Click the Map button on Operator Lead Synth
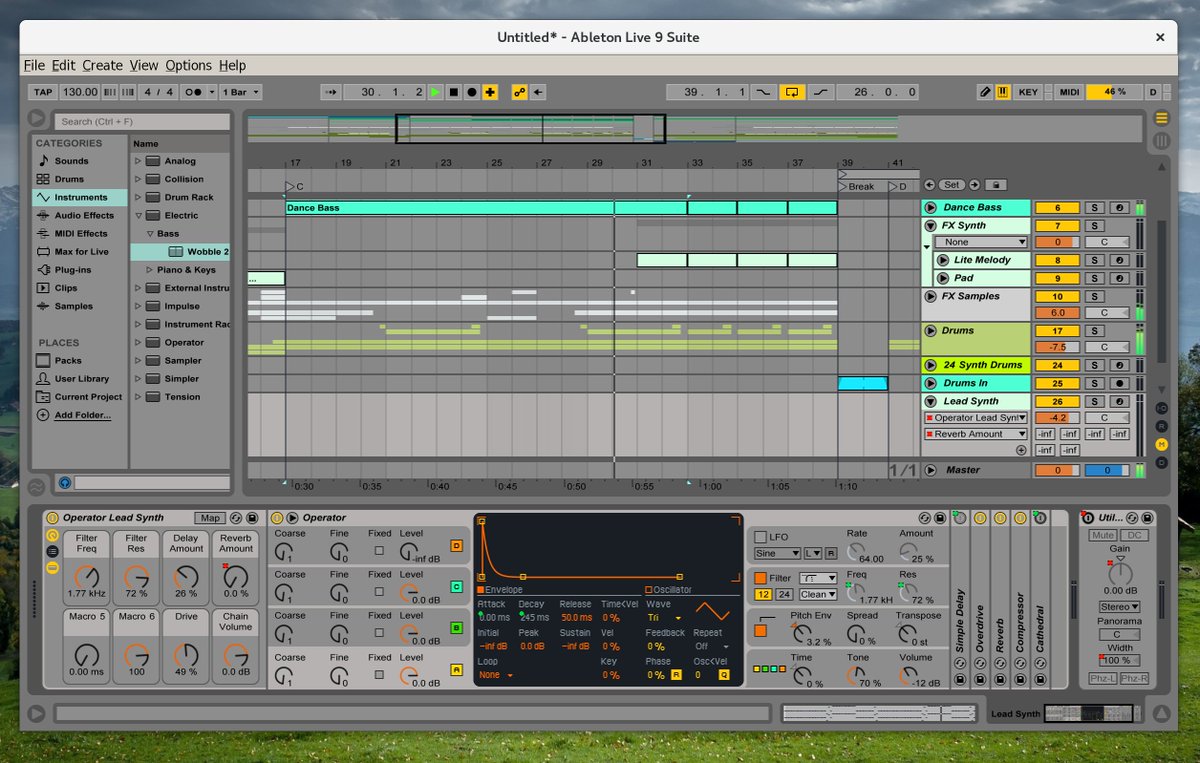1200x763 pixels. pyautogui.click(x=210, y=518)
